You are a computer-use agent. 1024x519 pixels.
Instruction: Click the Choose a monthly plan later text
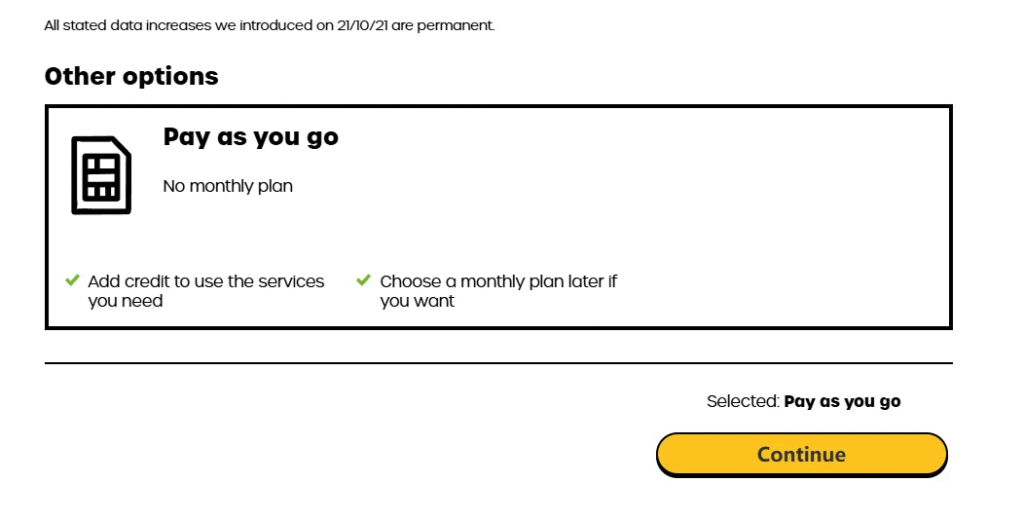point(498,281)
